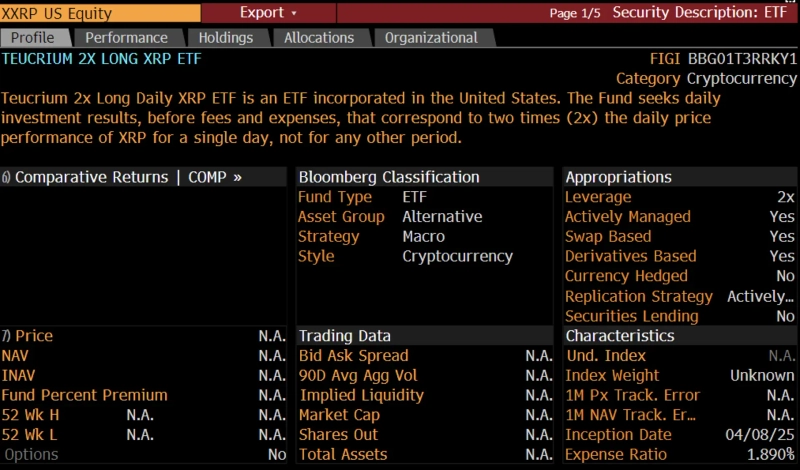This screenshot has height=470, width=800.
Task: Click the Price section link
Action: (x=34, y=336)
